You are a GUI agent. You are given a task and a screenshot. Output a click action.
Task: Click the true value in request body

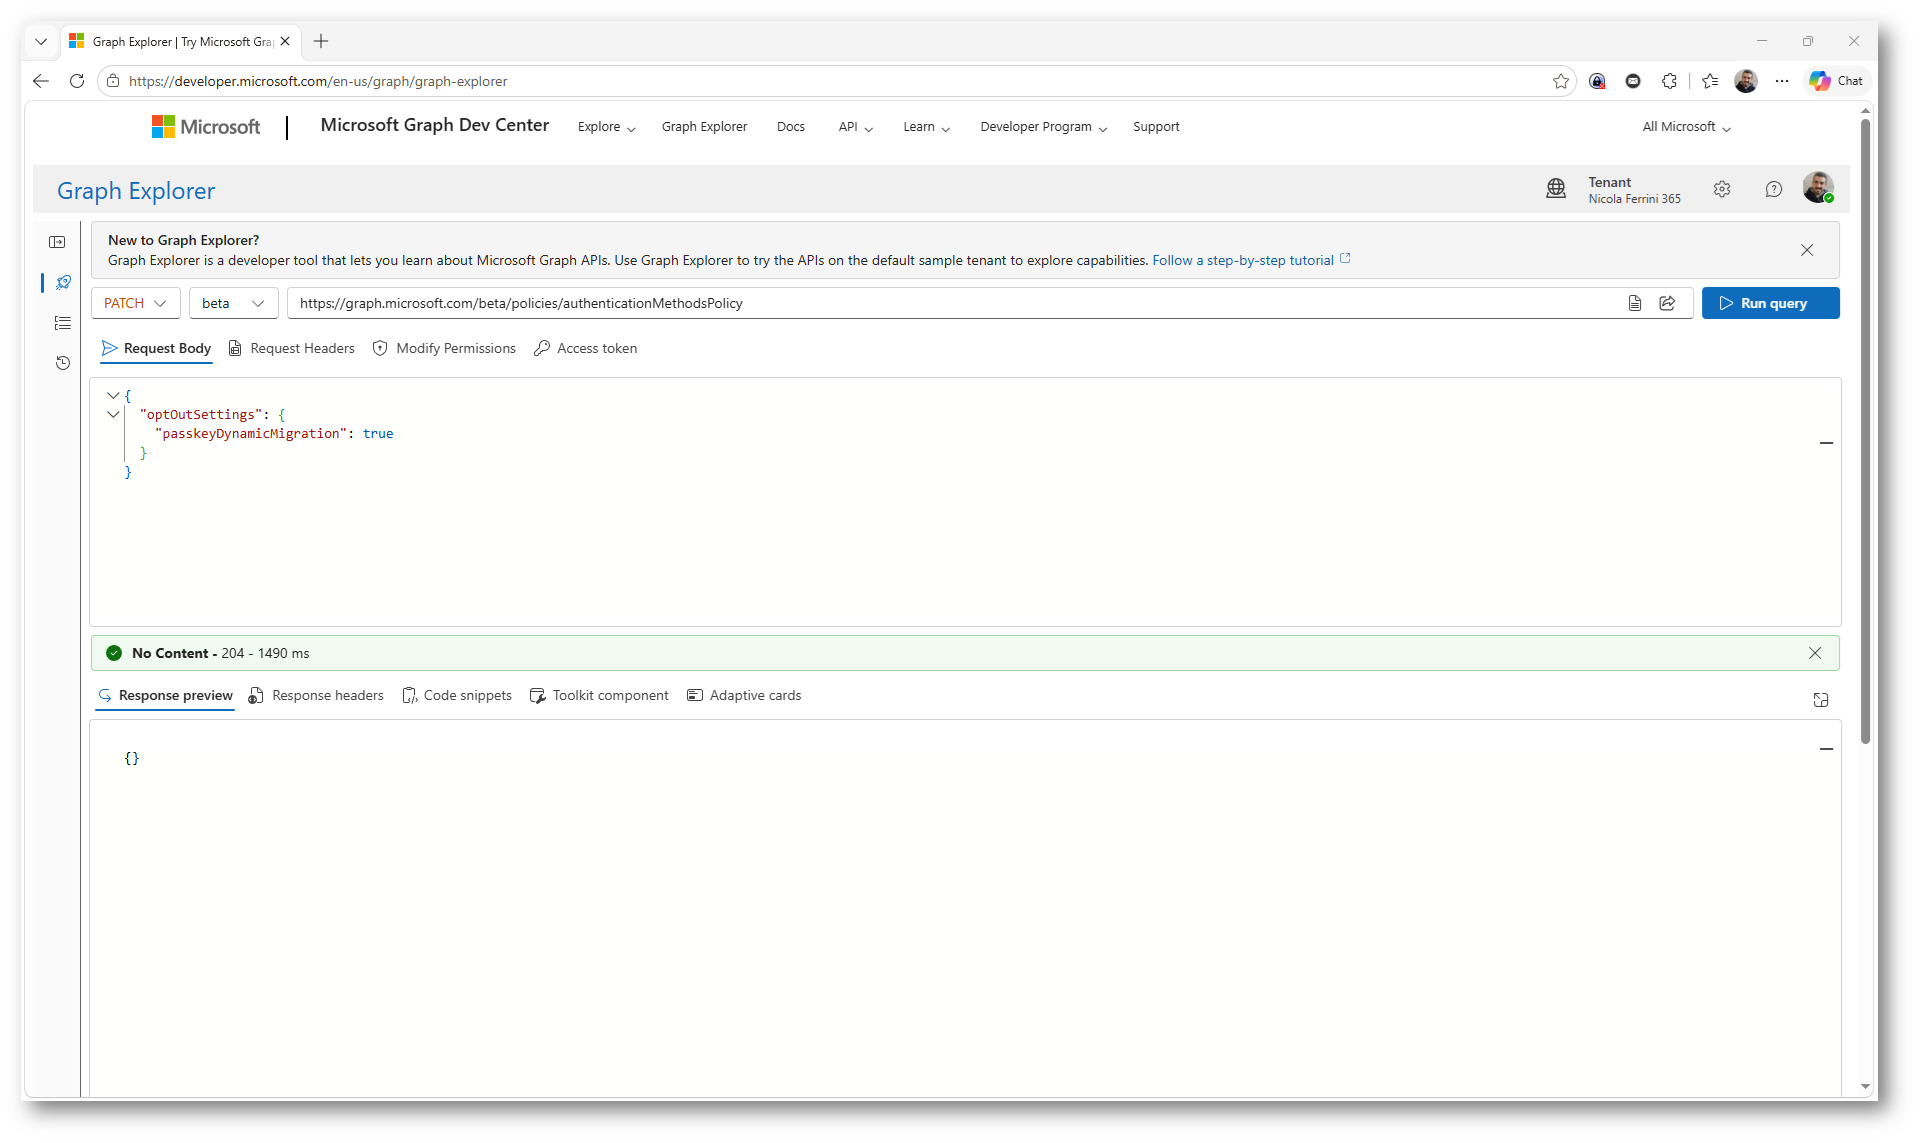(x=378, y=433)
